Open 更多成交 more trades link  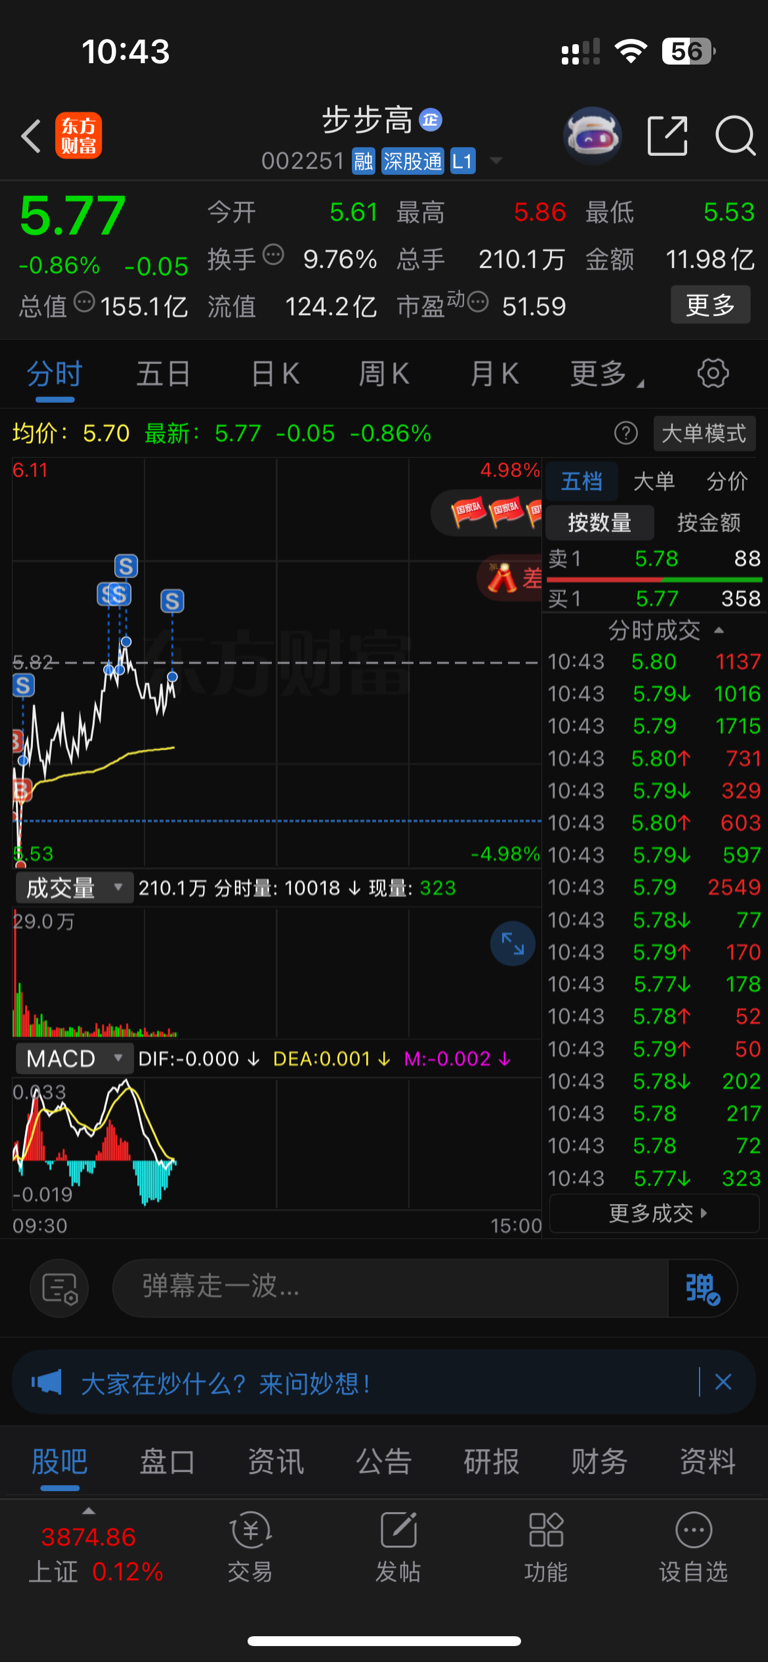coord(655,1213)
